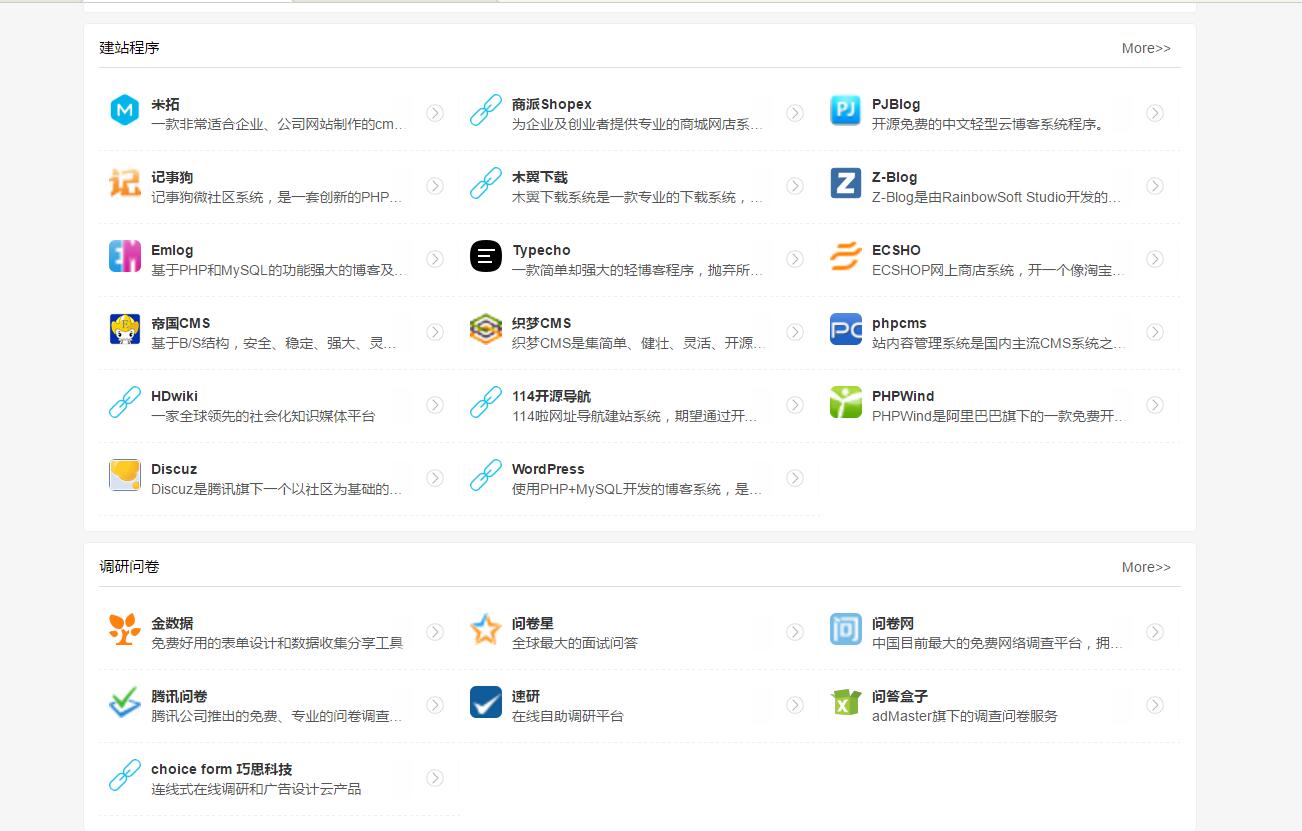
Task: Expand the chevron beside 木翼下载
Action: (x=795, y=186)
